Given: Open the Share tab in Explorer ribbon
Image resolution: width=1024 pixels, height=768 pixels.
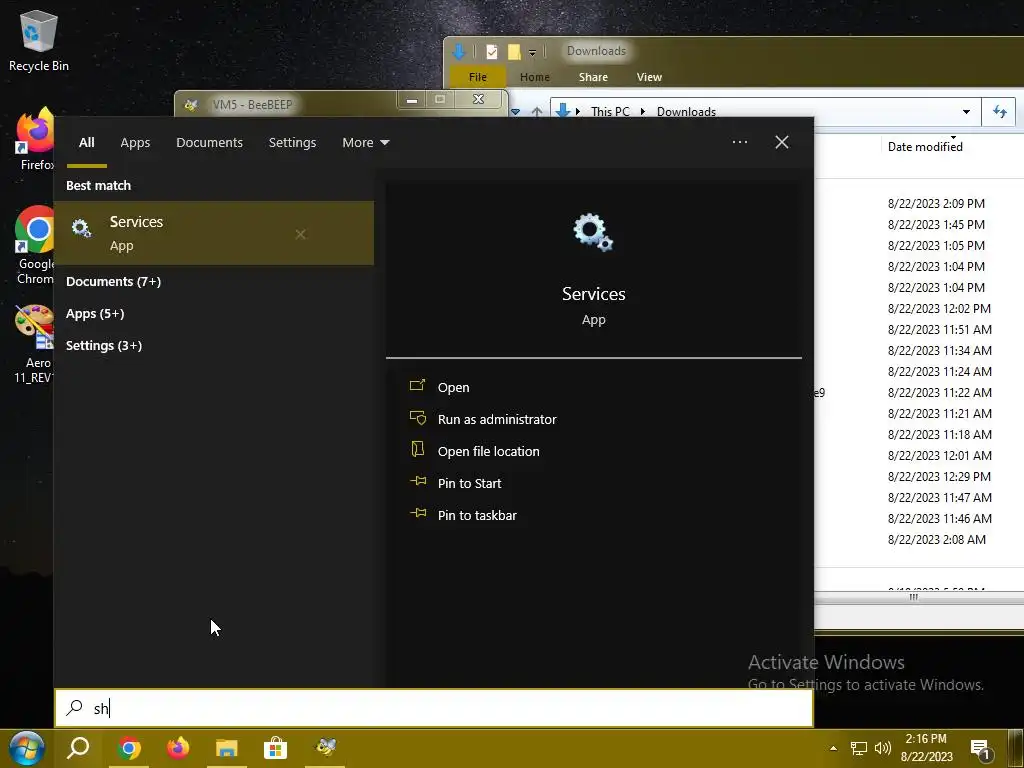Looking at the screenshot, I should pyautogui.click(x=593, y=77).
